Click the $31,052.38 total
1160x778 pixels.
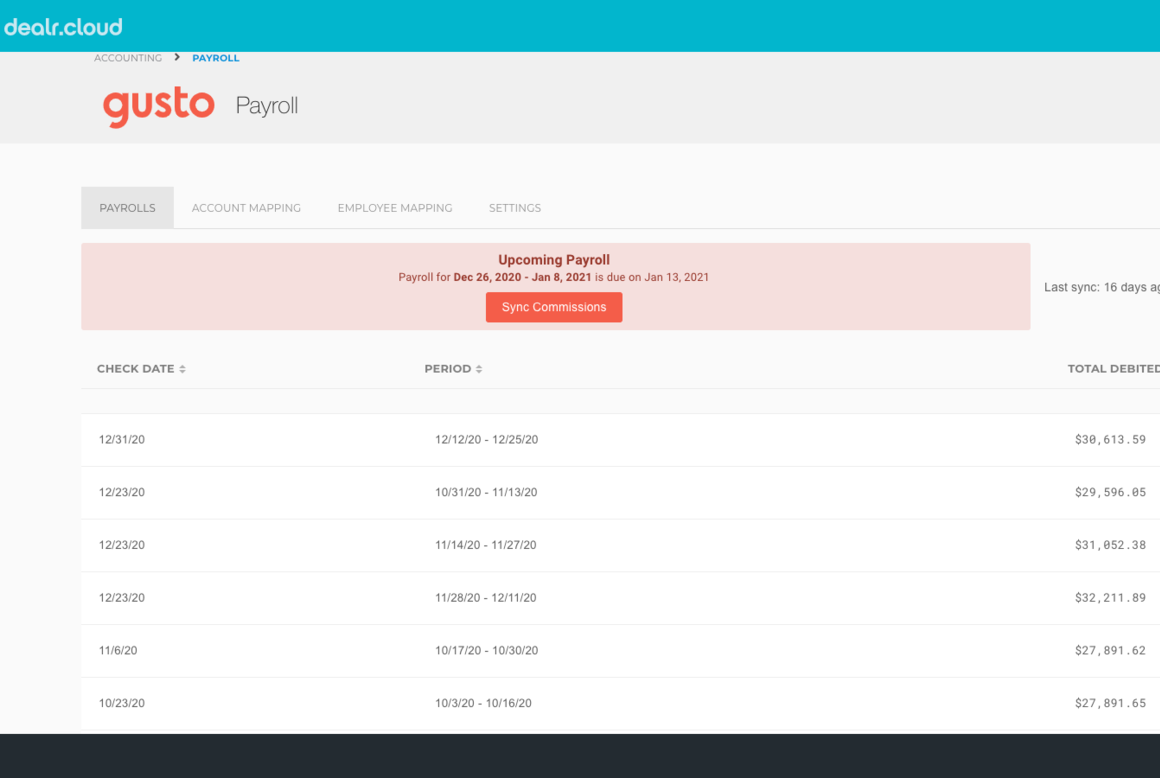[x=1110, y=545]
